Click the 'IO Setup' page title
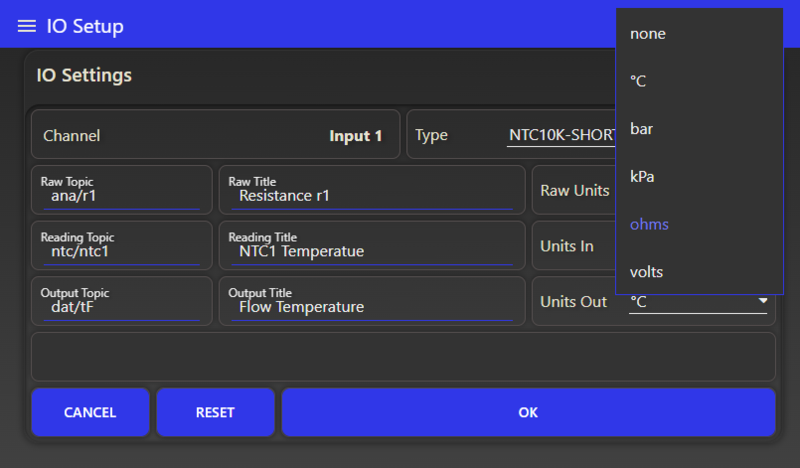Viewport: 800px width, 468px height. [85, 26]
